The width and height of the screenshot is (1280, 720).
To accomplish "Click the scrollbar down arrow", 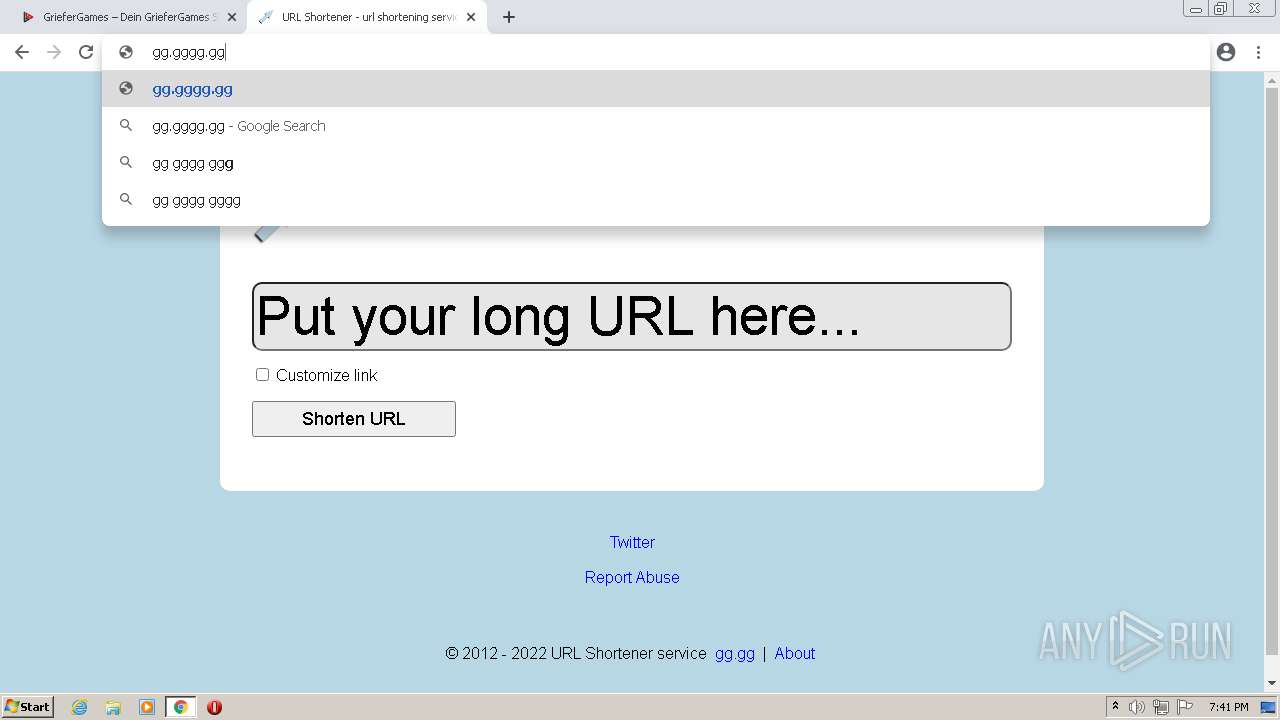I will coord(1272,684).
